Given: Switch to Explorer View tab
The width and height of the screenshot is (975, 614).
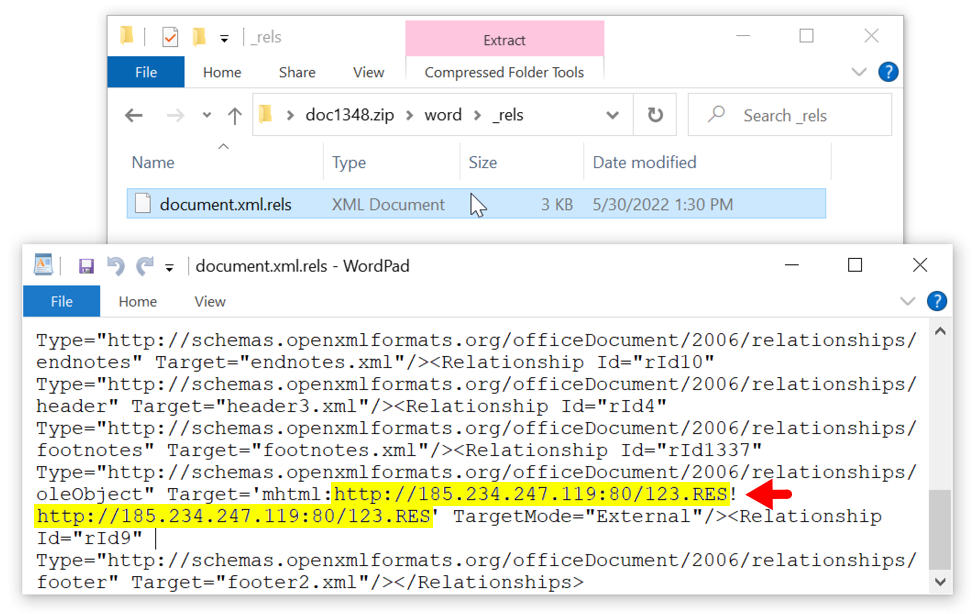Looking at the screenshot, I should click(x=369, y=72).
